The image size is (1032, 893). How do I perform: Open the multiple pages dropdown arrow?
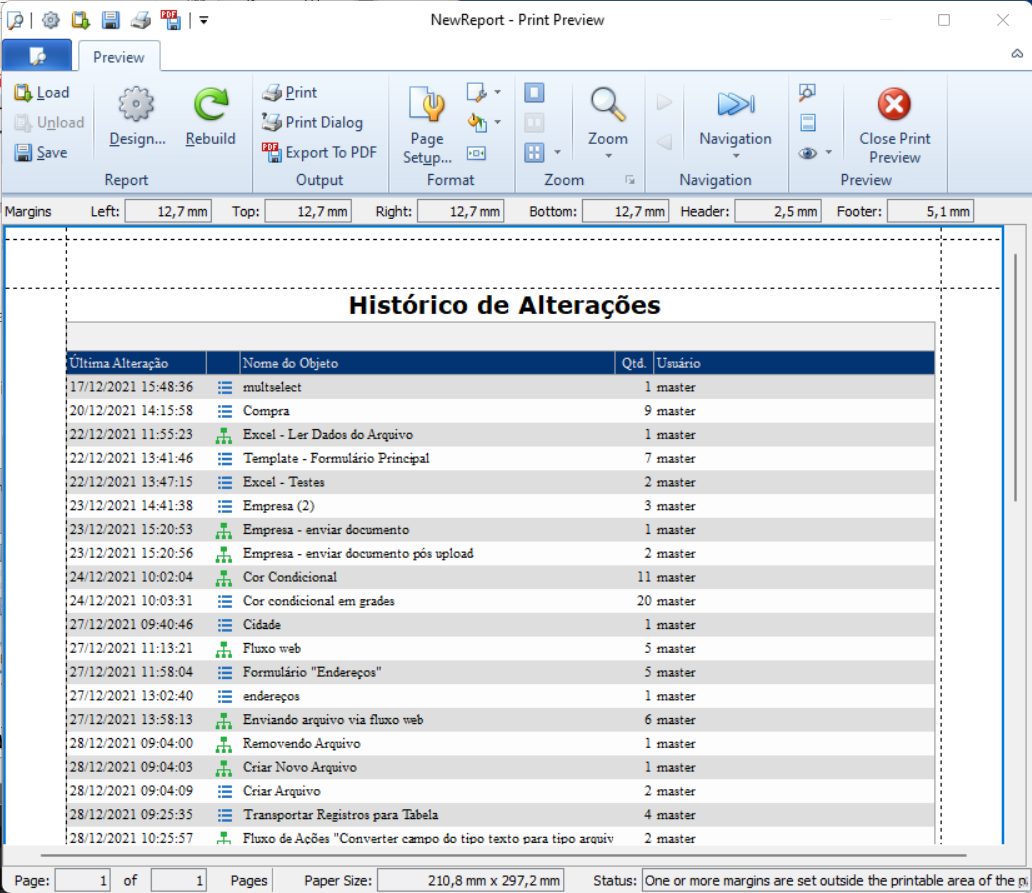click(x=557, y=153)
